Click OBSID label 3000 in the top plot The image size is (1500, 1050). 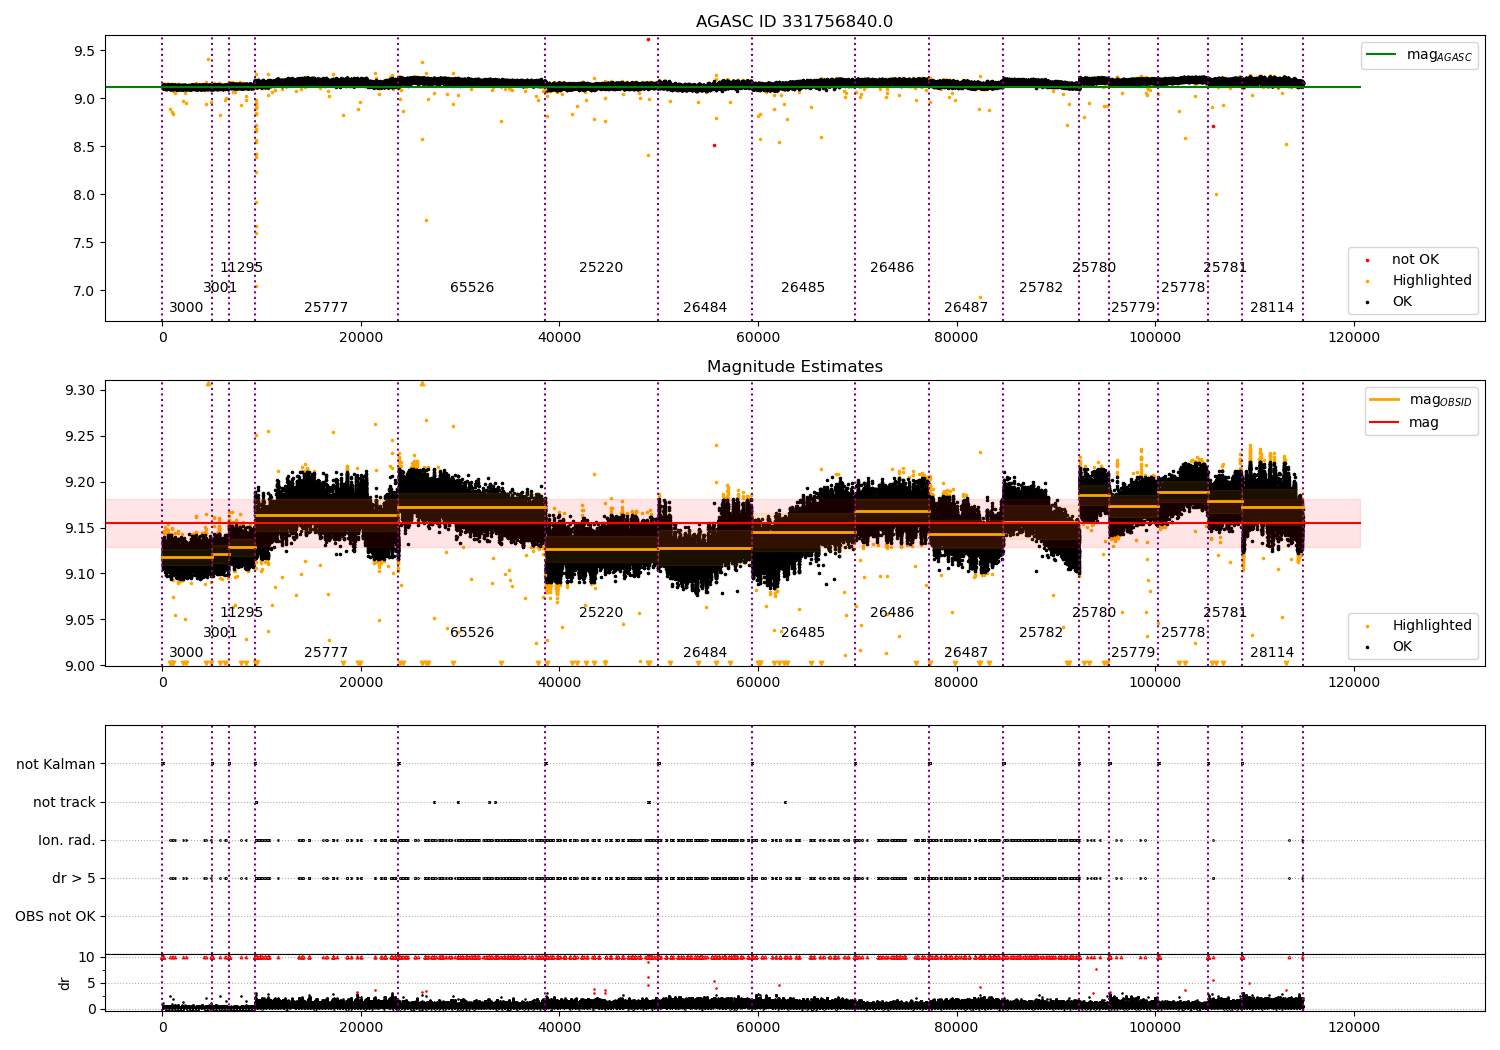pos(186,308)
